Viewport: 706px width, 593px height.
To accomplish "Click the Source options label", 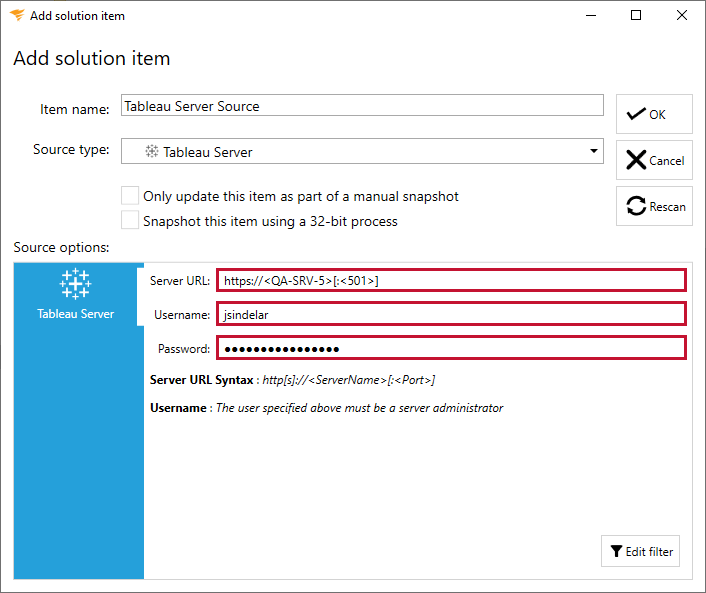I will [61, 247].
